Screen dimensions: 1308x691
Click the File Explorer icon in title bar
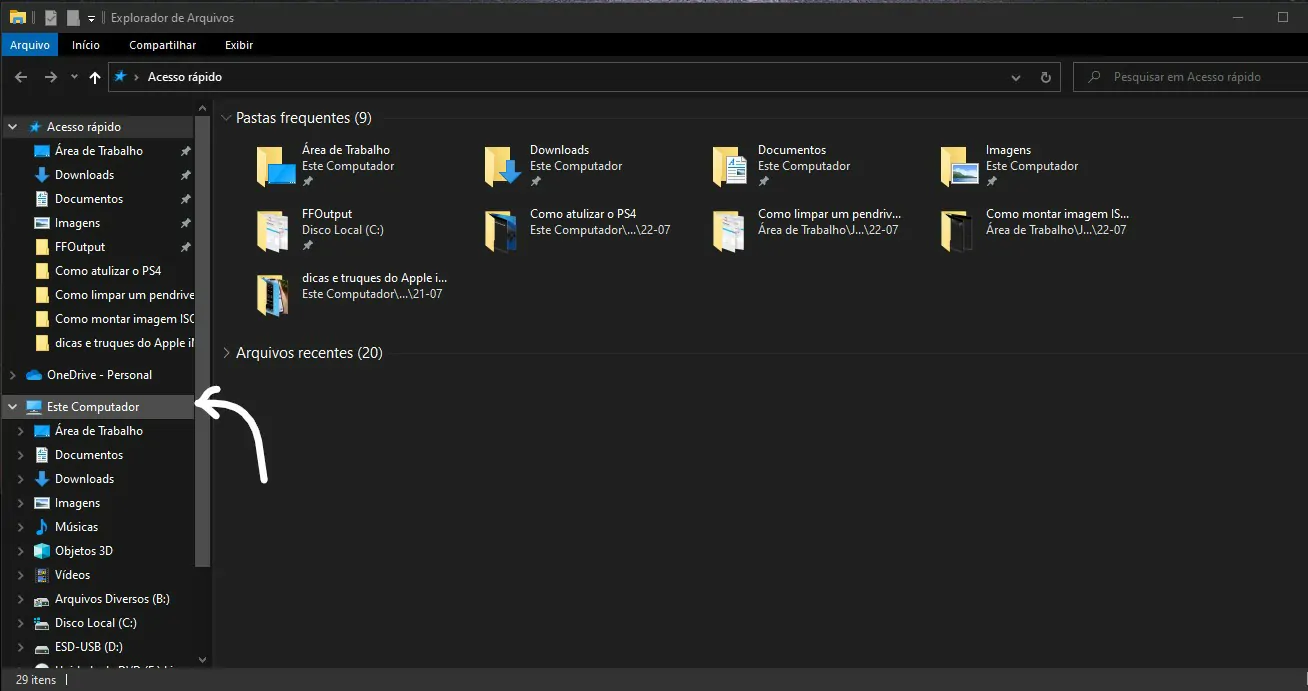(17, 17)
